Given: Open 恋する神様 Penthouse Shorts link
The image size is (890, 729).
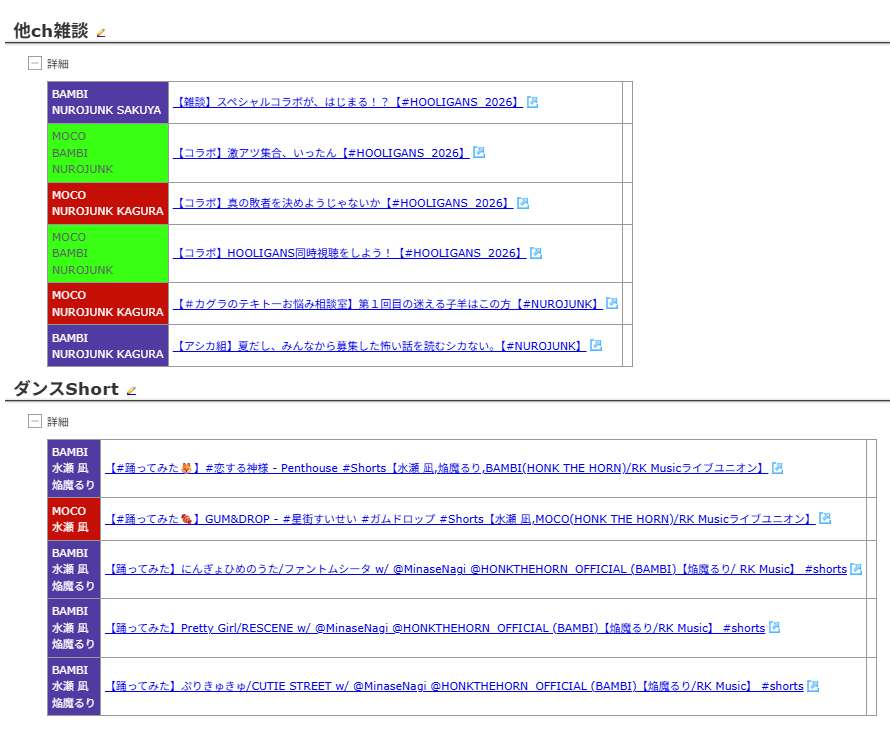Looking at the screenshot, I should pos(436,468).
